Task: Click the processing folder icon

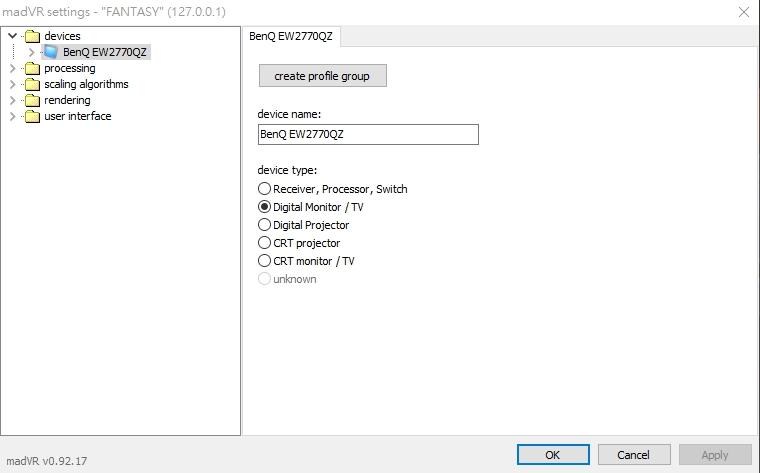Action: pyautogui.click(x=32, y=68)
